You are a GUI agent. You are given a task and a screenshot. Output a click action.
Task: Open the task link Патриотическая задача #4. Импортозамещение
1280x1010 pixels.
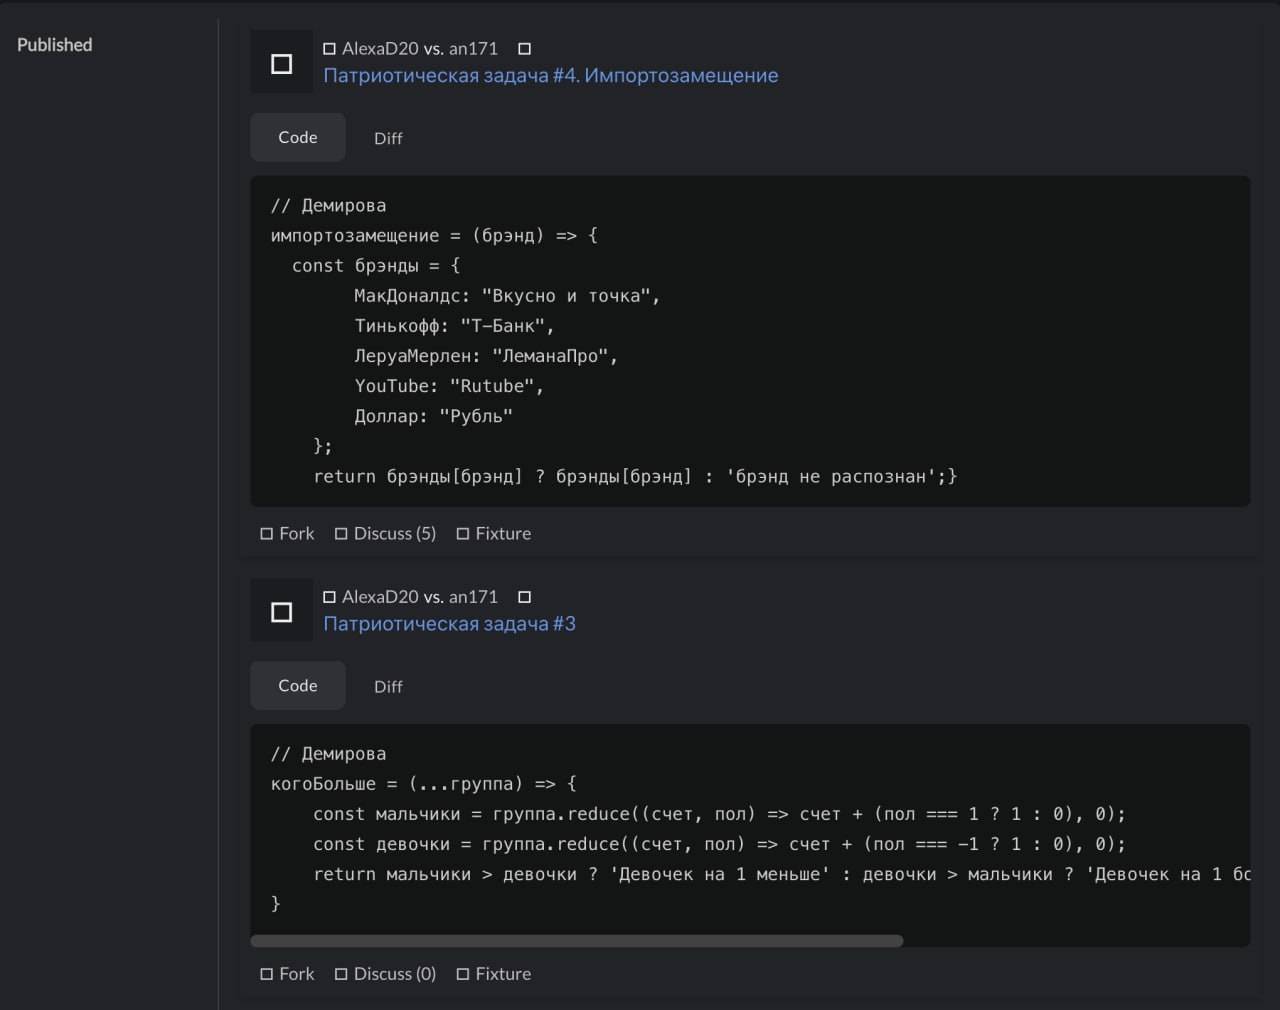click(x=550, y=75)
